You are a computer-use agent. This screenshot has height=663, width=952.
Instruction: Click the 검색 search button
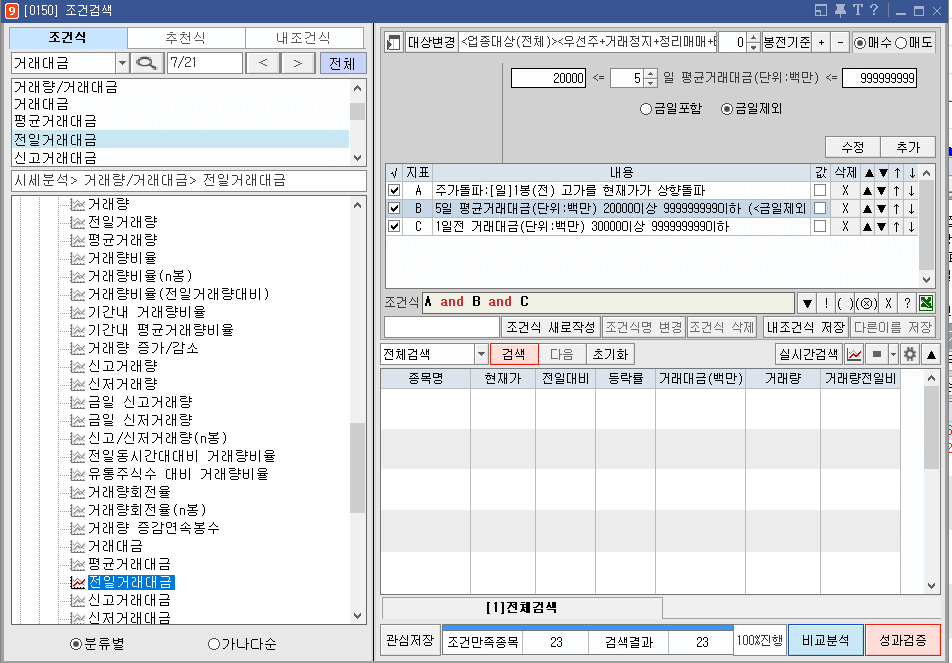click(x=514, y=354)
